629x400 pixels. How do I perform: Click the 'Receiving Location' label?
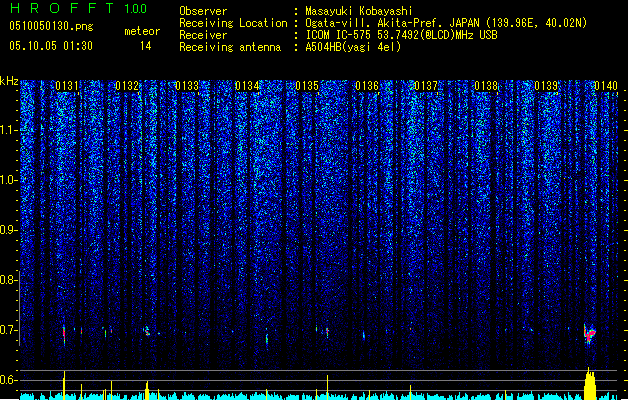point(233,23)
